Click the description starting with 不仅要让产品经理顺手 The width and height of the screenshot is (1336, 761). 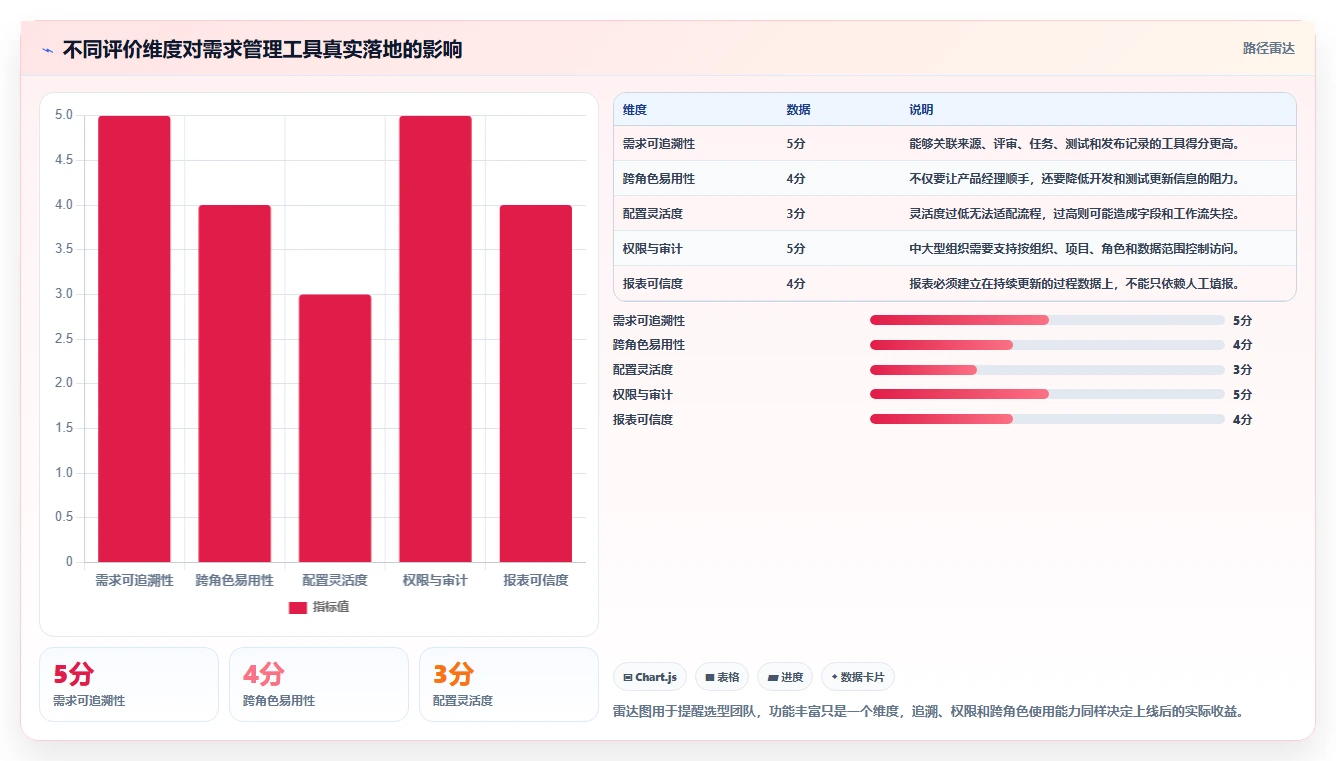pos(1075,179)
